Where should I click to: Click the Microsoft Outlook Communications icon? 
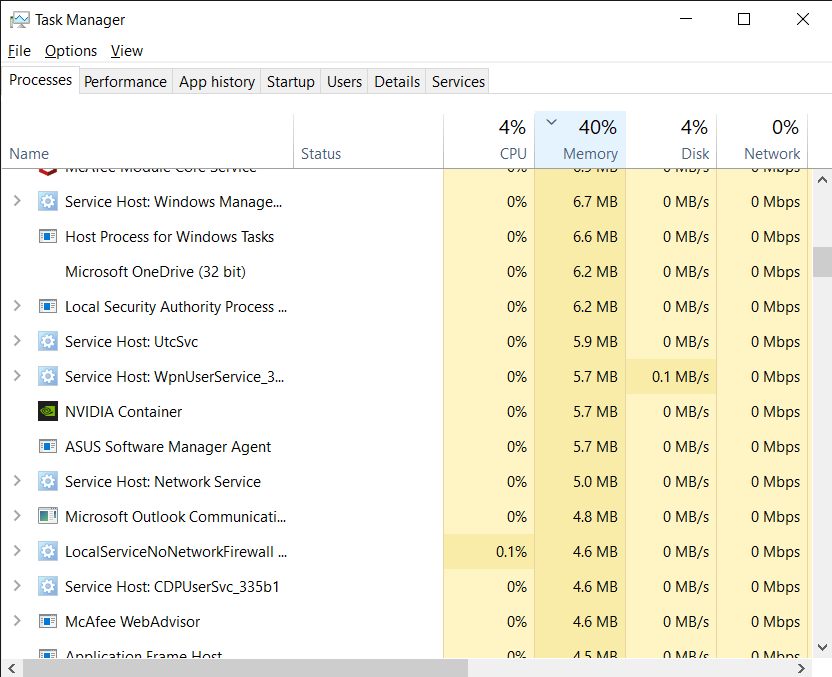pos(48,516)
